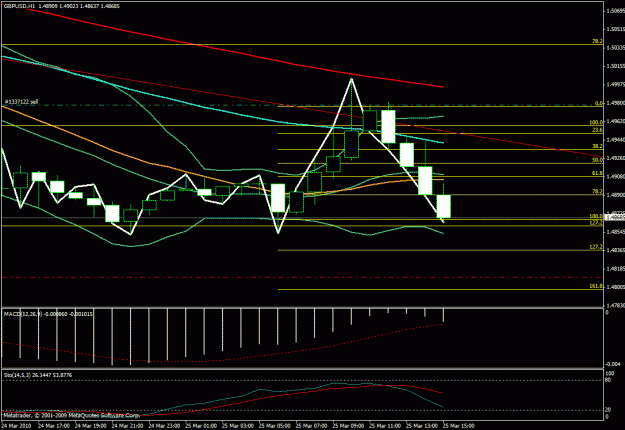Screen dimensions: 625x430
Task: Click the 1.50155 price axis label
Action: click(615, 66)
